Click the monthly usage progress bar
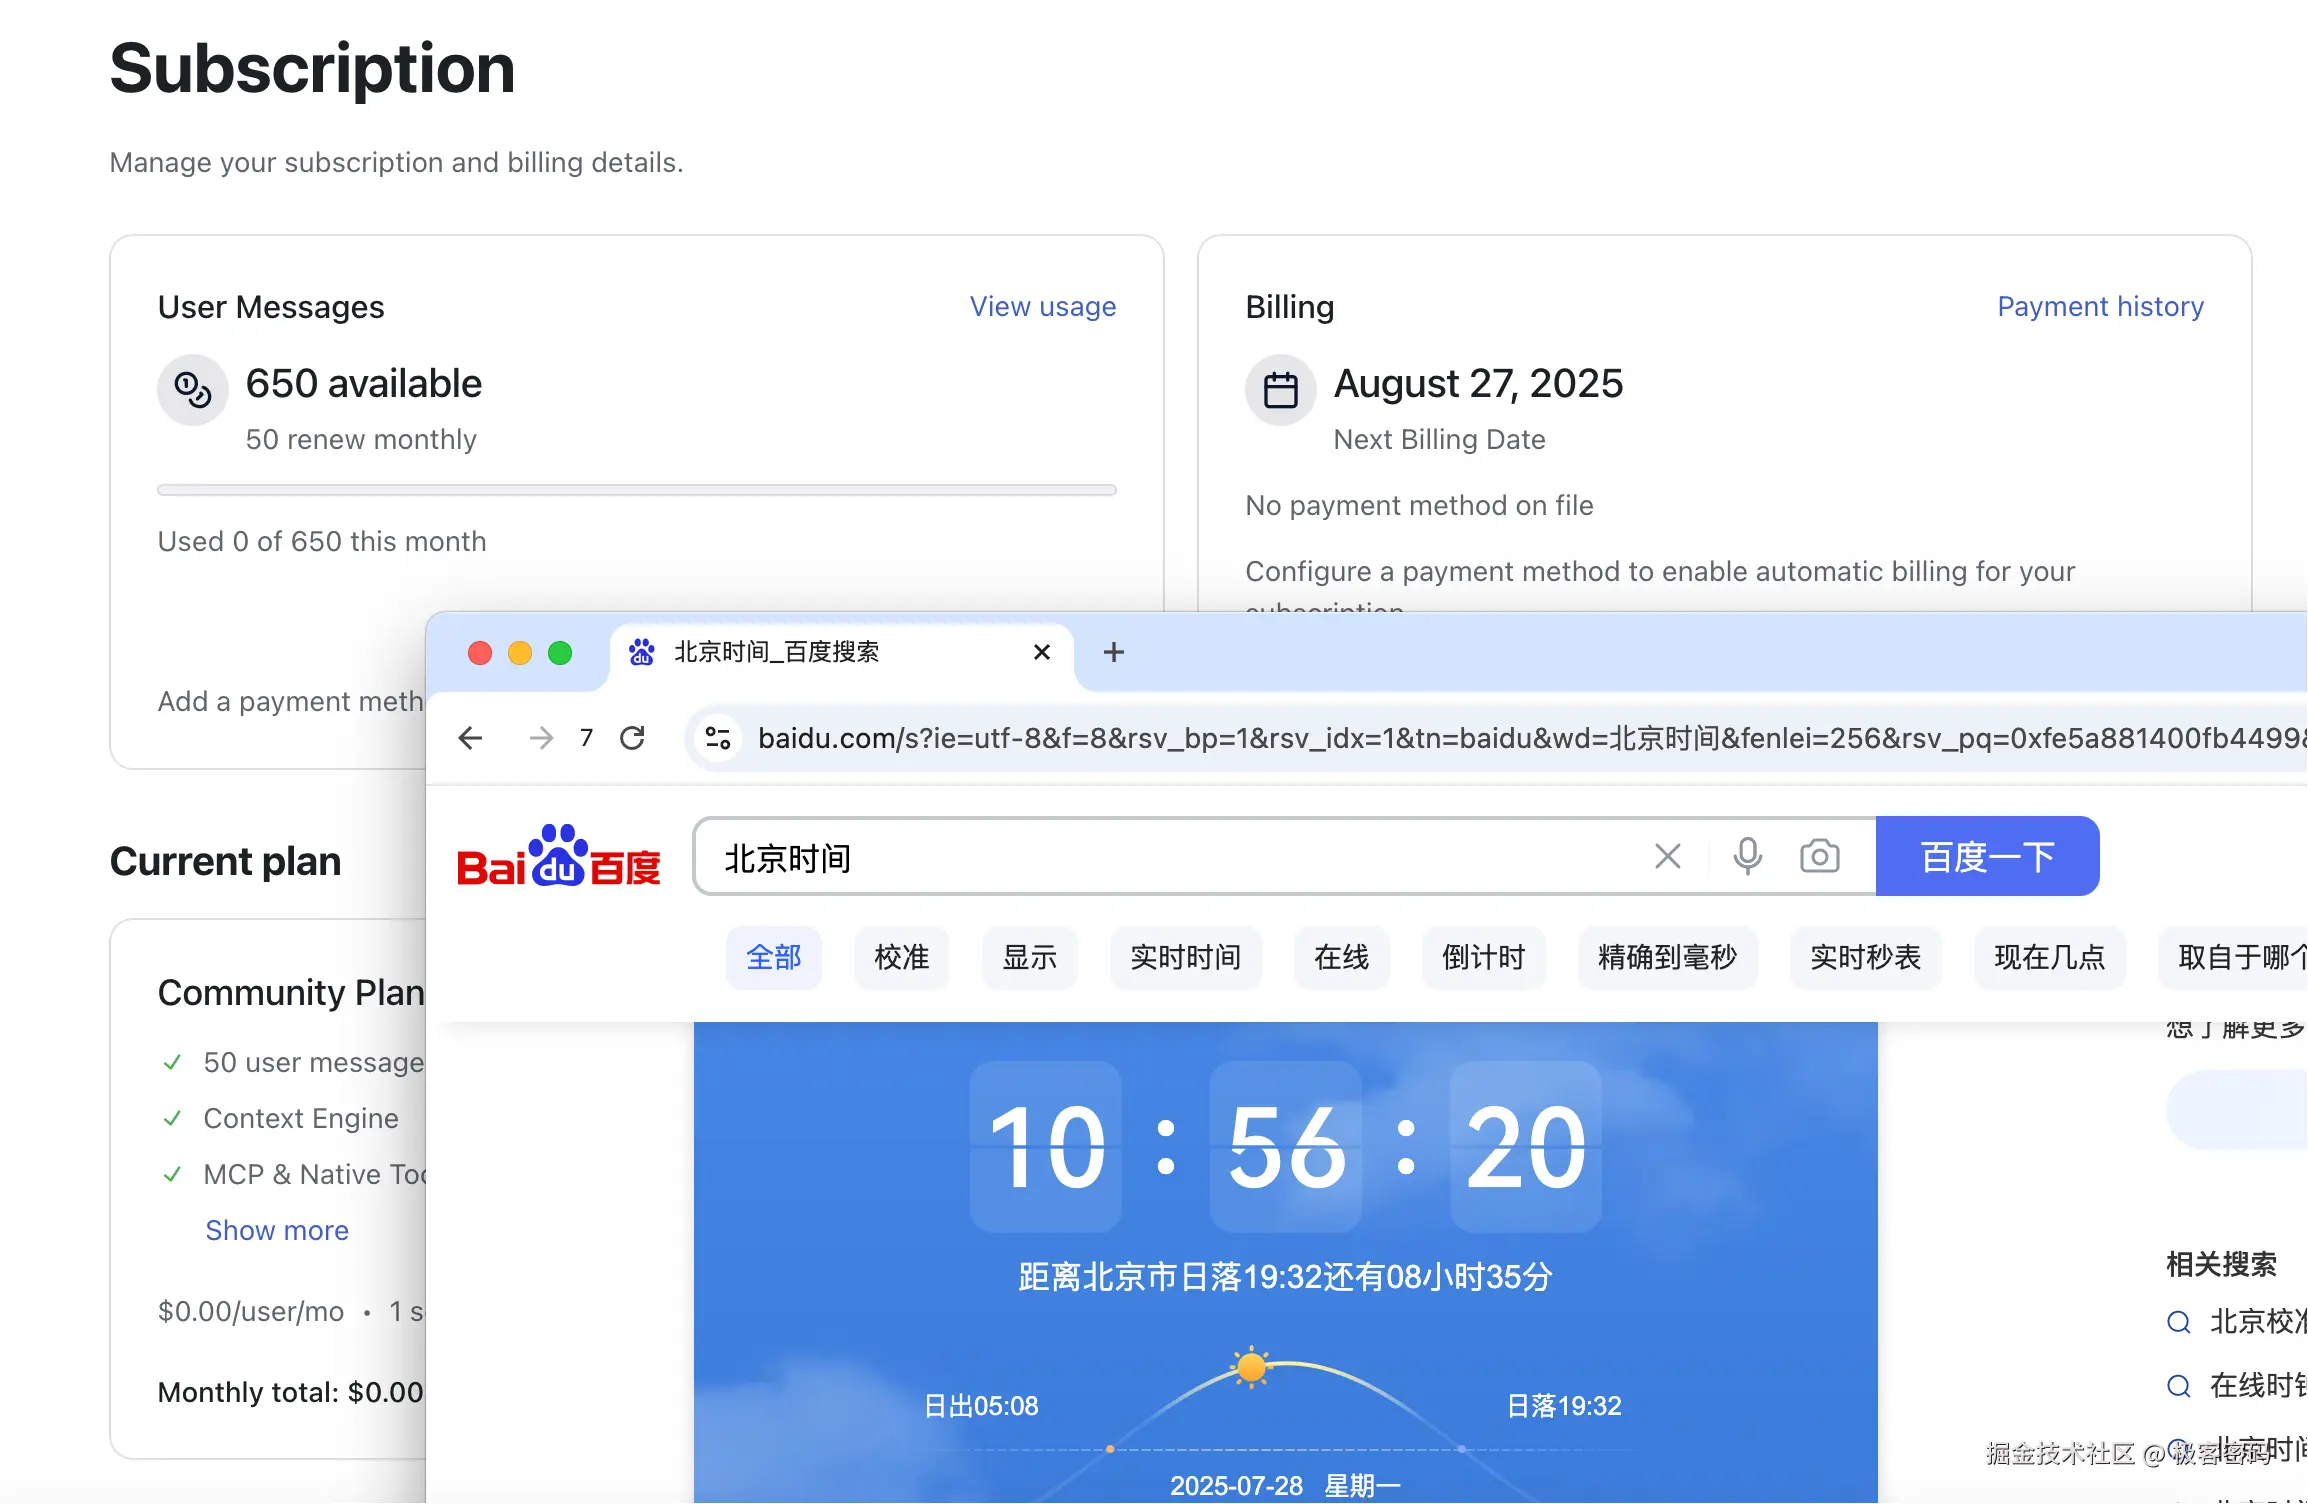The image size is (2308, 1504). pos(636,489)
